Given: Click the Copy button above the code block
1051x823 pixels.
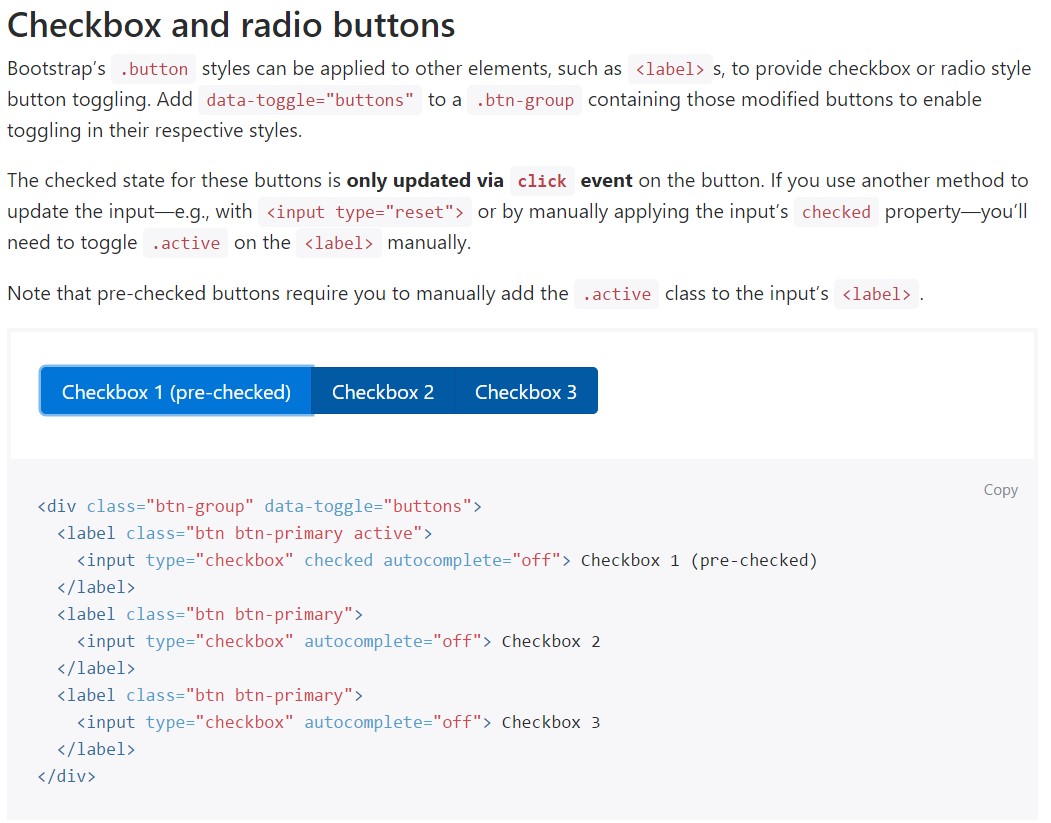Looking at the screenshot, I should 1000,489.
